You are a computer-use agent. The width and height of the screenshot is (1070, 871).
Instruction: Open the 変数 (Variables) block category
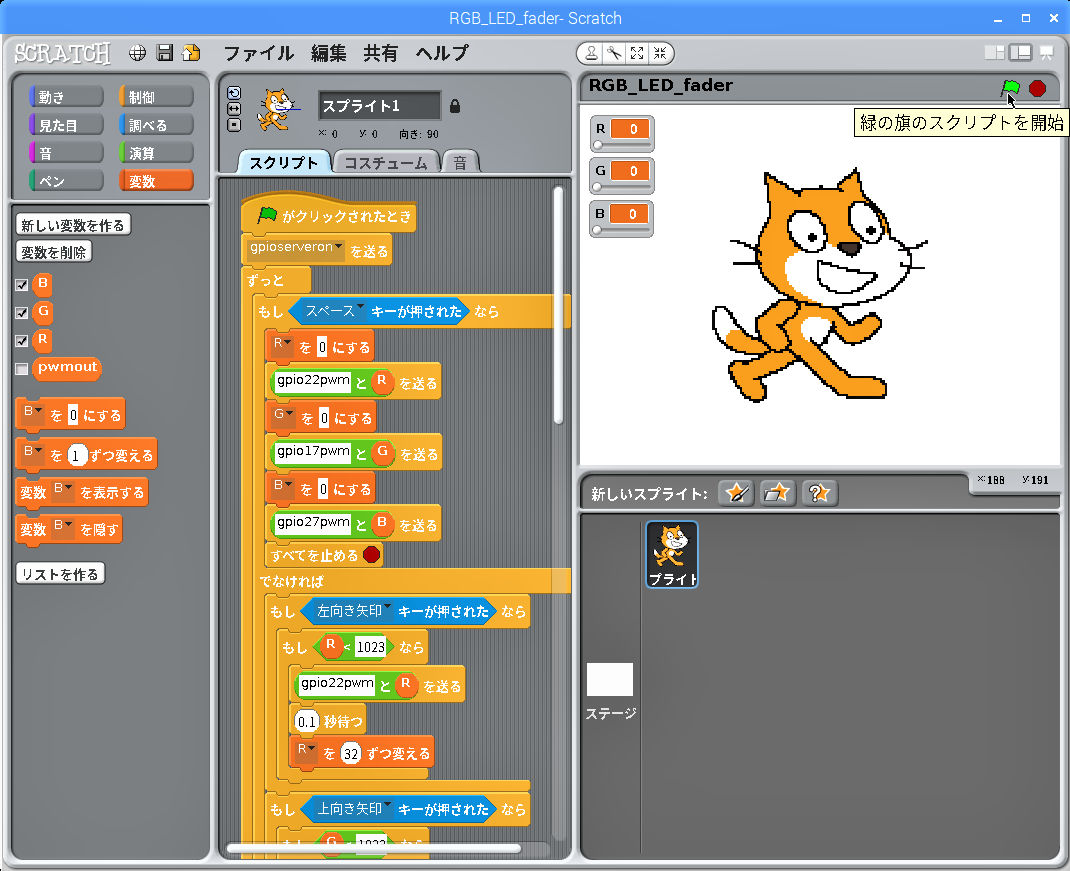156,181
